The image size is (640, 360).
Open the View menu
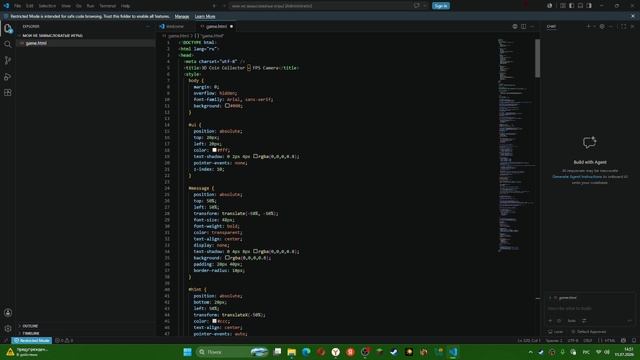click(66, 6)
